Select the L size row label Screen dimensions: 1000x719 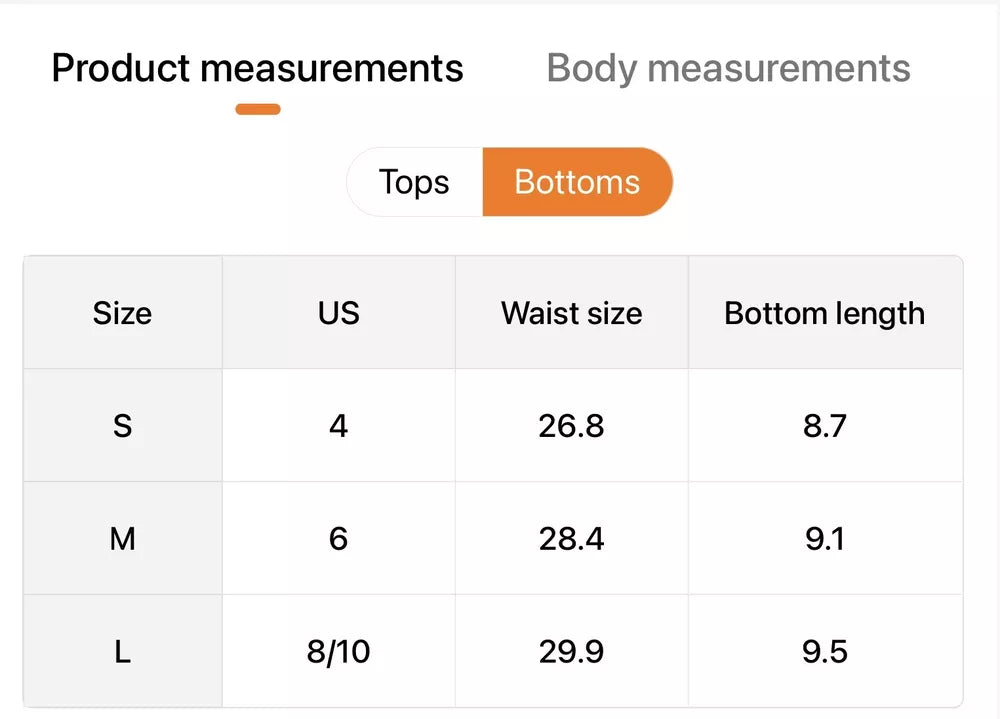tap(122, 651)
